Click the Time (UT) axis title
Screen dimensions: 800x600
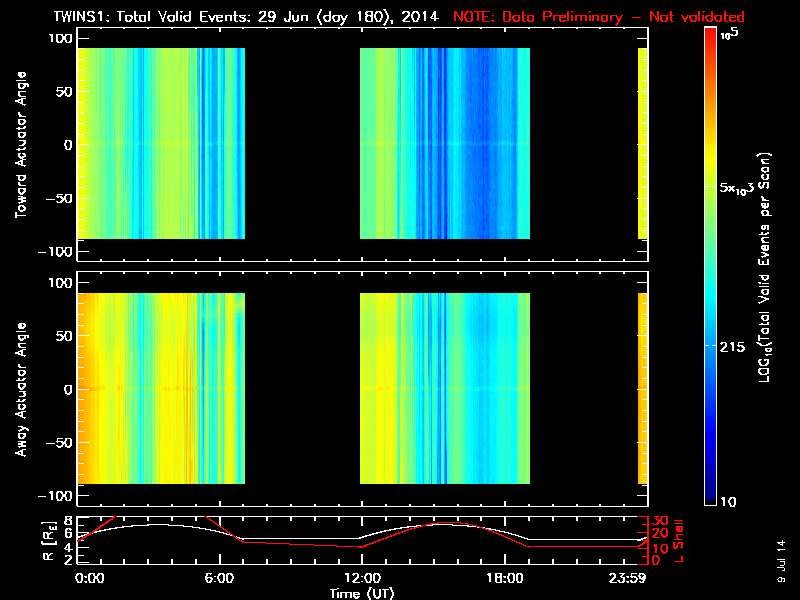click(362, 593)
